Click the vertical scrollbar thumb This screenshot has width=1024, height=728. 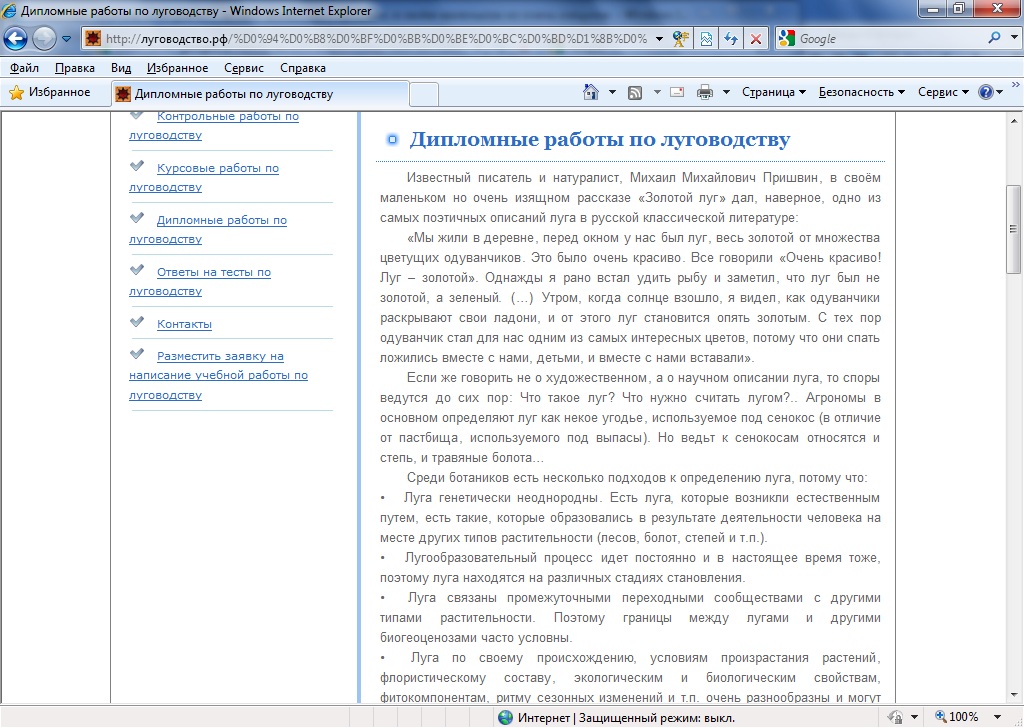[x=1014, y=230]
